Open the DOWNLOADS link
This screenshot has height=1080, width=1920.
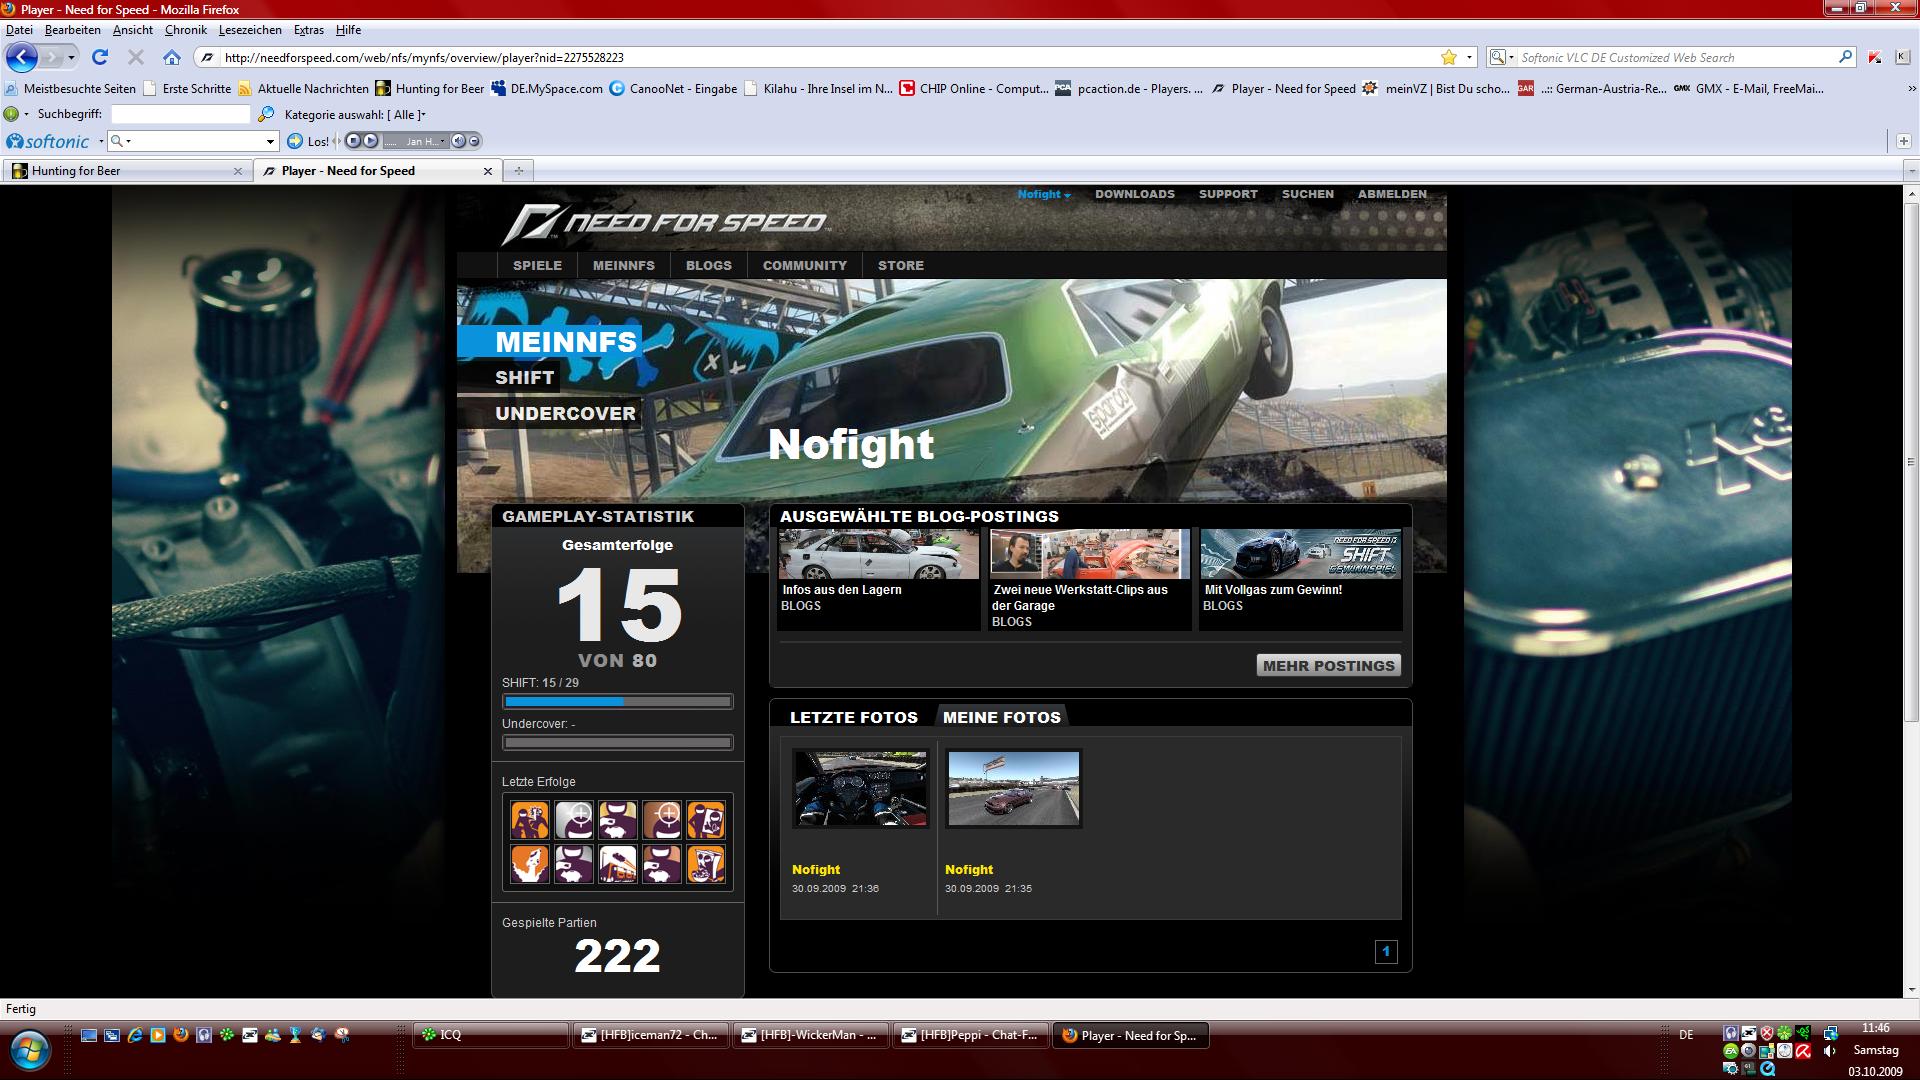[1134, 194]
